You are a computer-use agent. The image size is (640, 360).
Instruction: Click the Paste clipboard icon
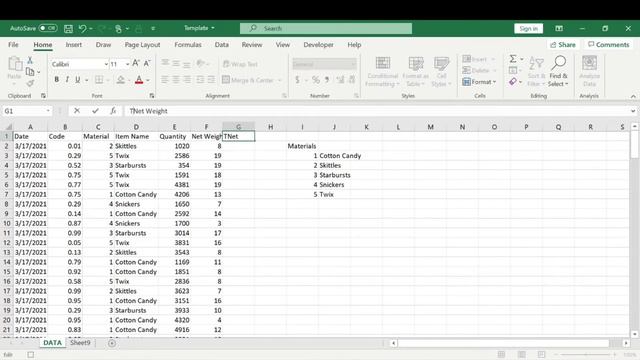15,64
